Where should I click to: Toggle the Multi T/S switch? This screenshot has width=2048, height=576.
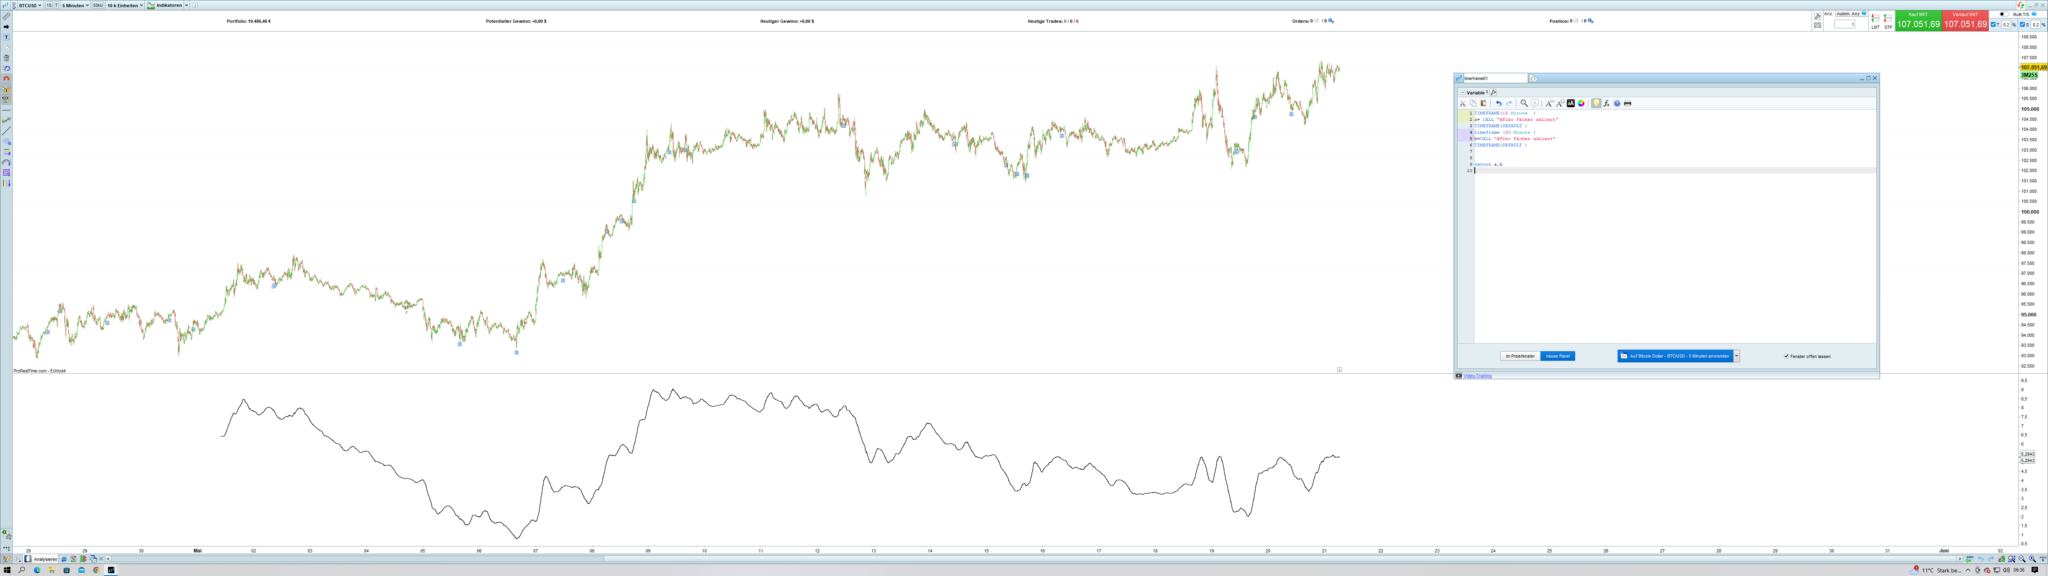click(x=2004, y=14)
